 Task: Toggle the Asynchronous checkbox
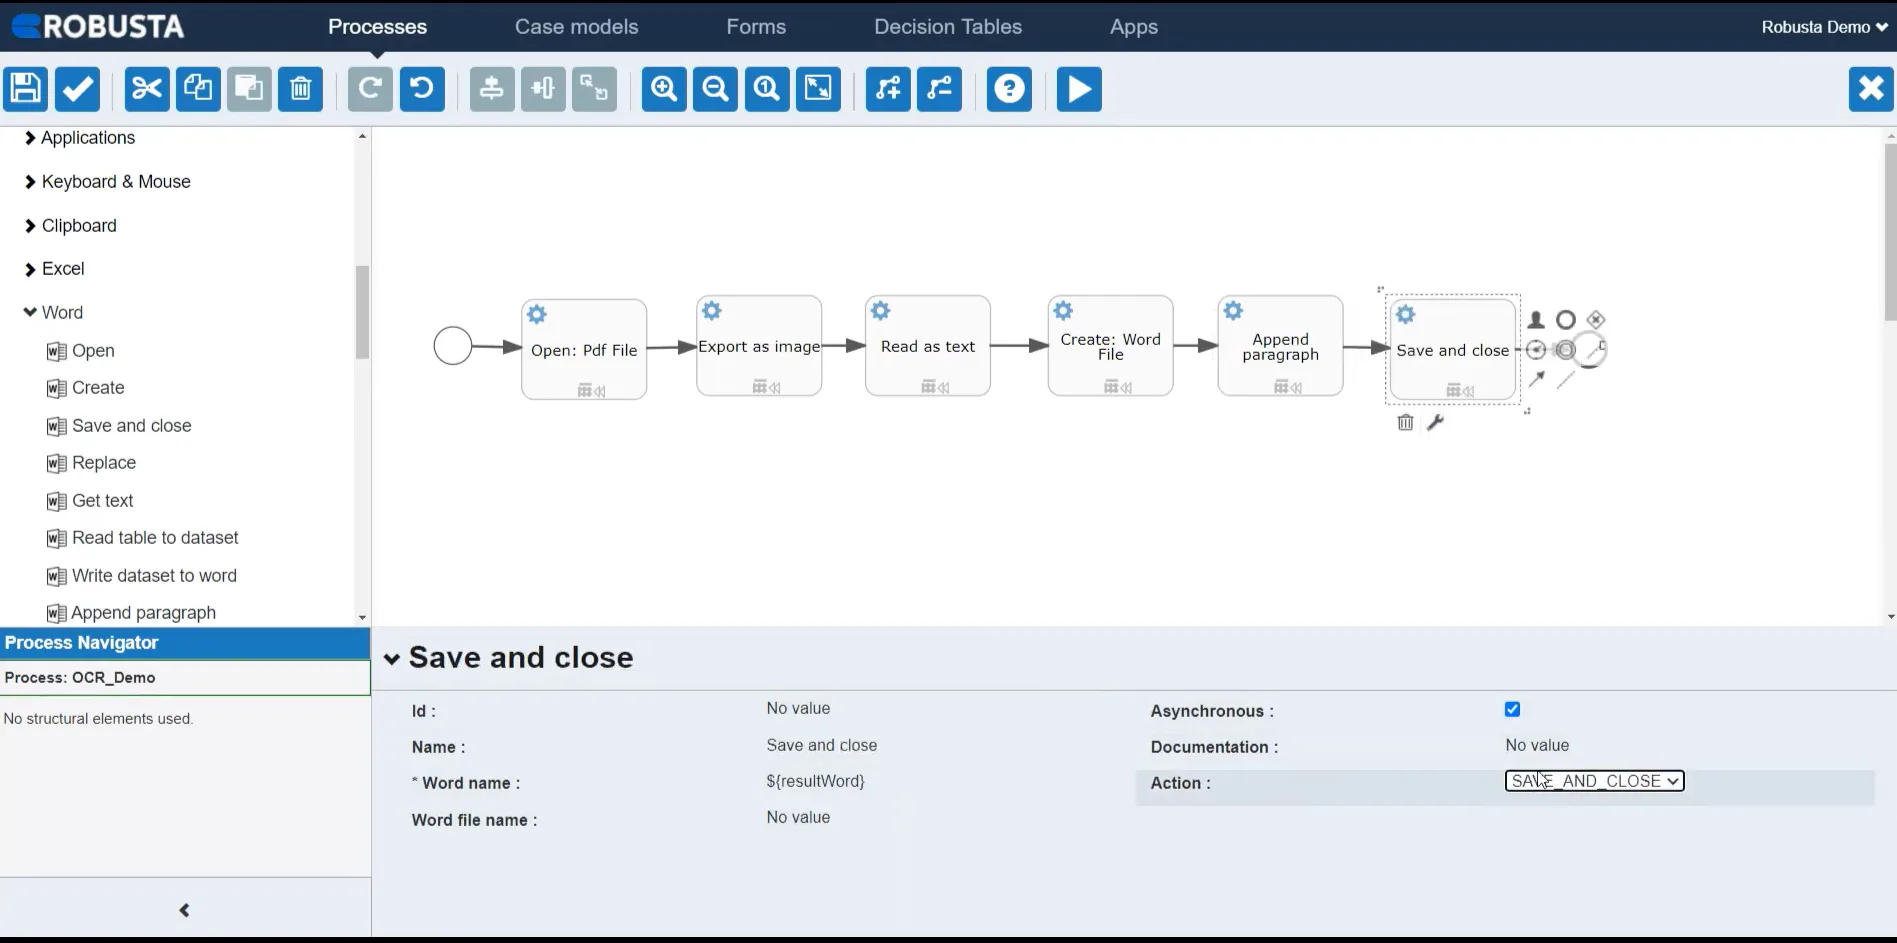[1512, 709]
